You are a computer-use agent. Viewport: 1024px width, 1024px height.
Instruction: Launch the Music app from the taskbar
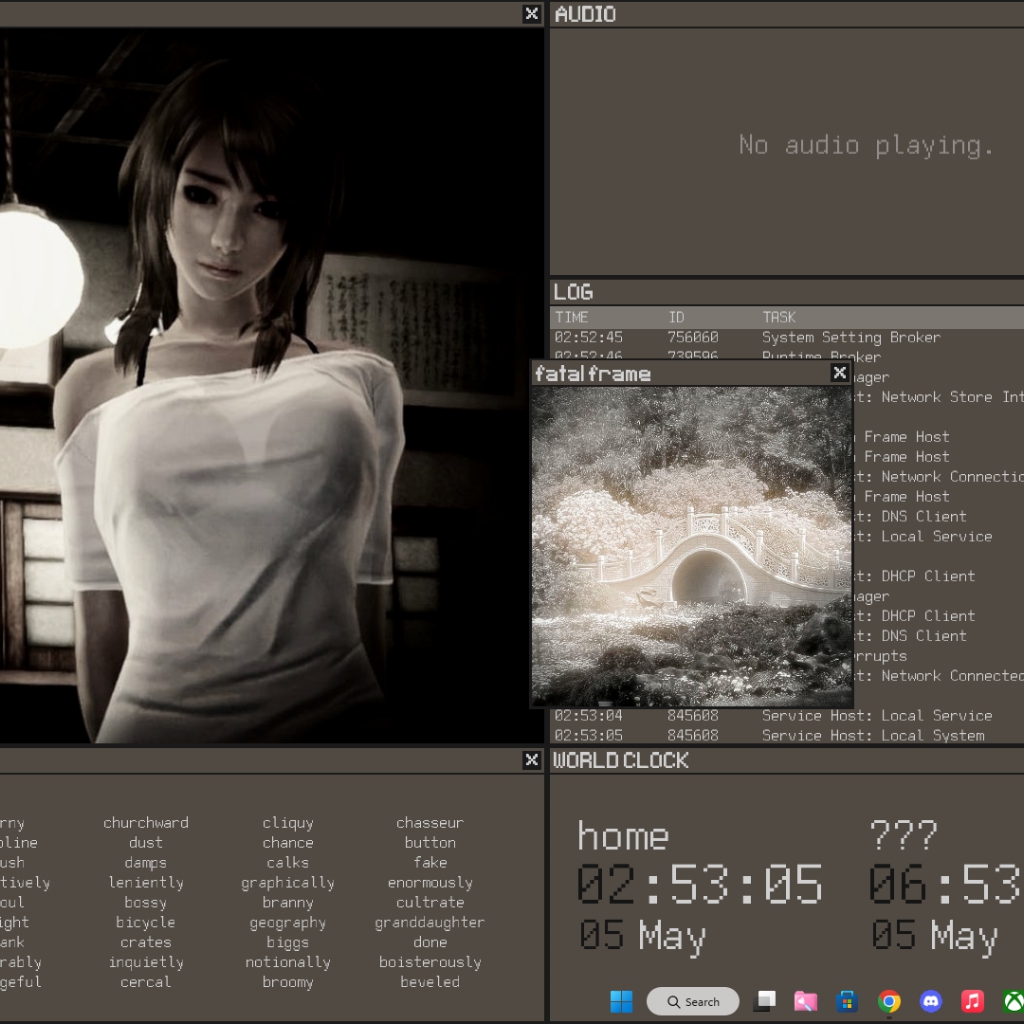(972, 1001)
